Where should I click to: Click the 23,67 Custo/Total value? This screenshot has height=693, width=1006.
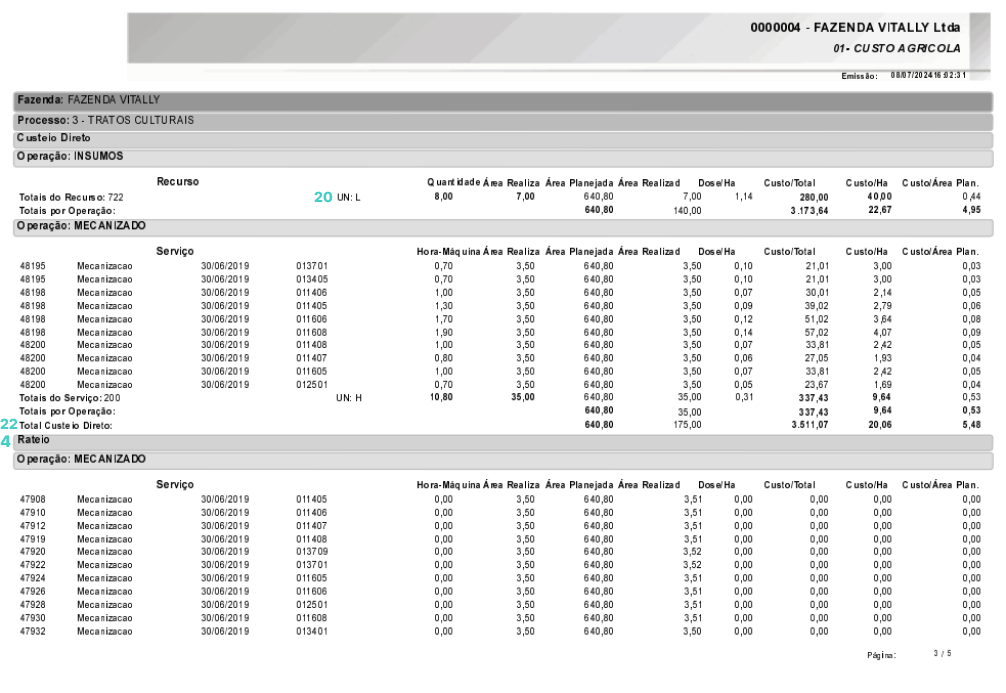pyautogui.click(x=817, y=385)
